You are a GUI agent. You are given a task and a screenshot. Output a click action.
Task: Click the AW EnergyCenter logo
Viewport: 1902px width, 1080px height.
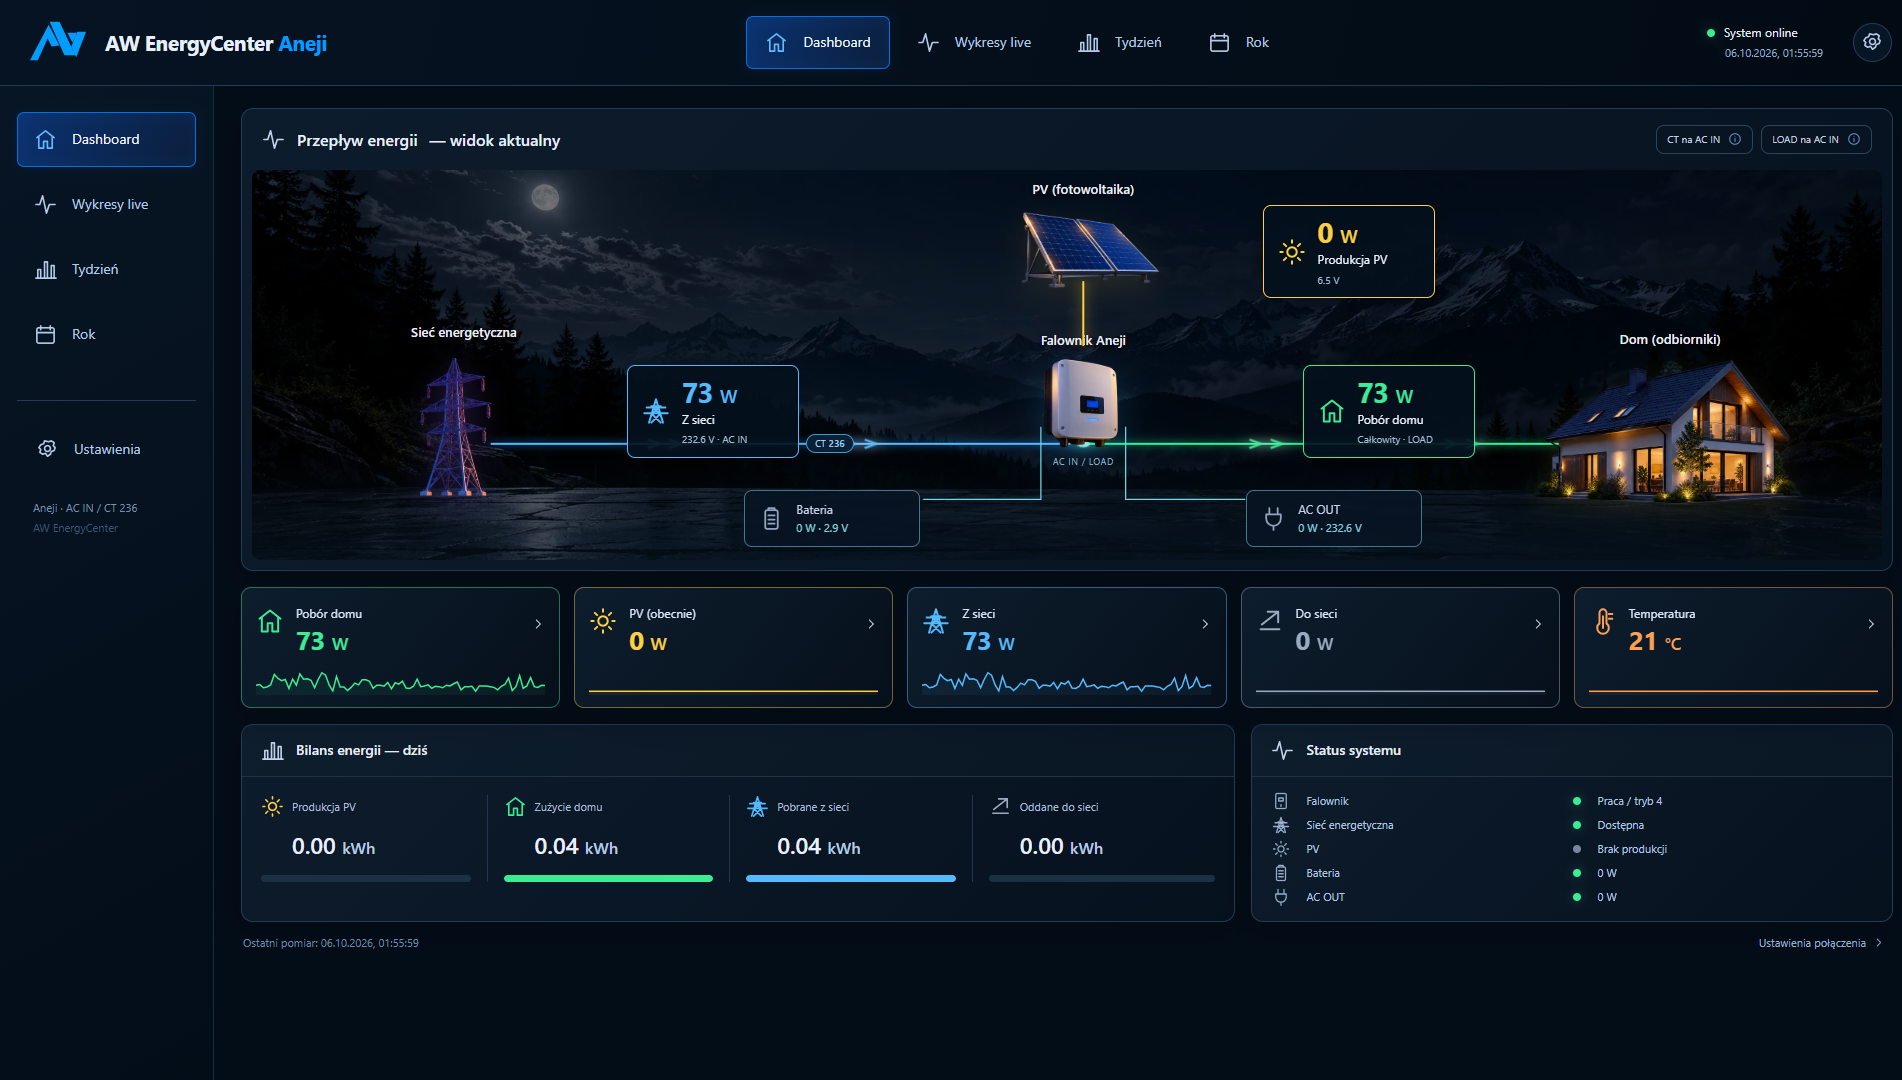coord(58,42)
